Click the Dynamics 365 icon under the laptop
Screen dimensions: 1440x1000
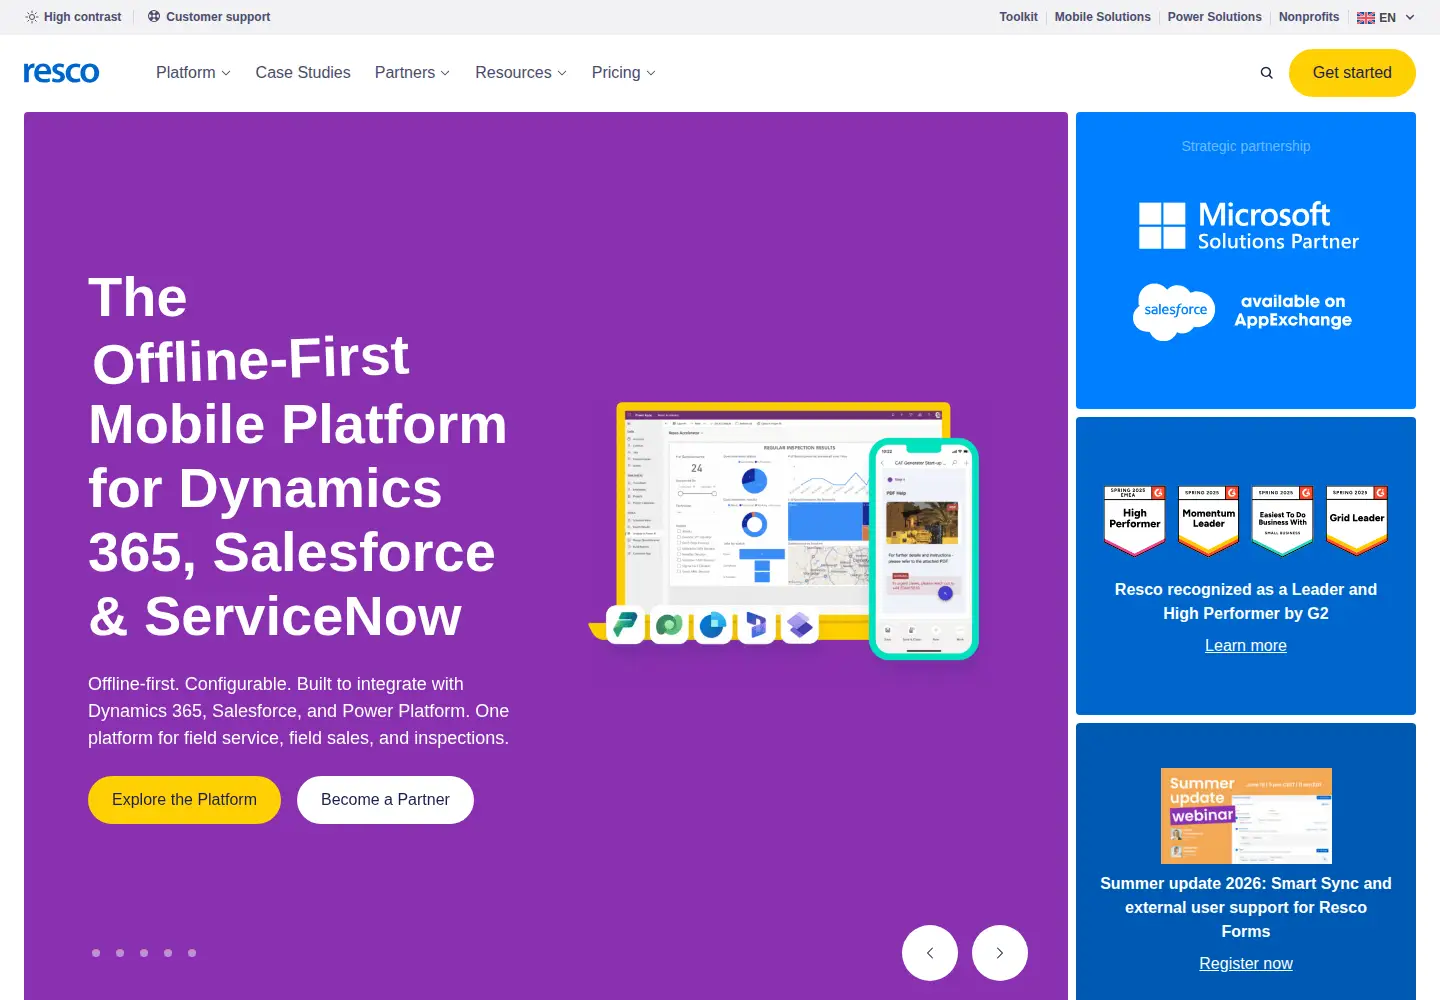click(756, 625)
